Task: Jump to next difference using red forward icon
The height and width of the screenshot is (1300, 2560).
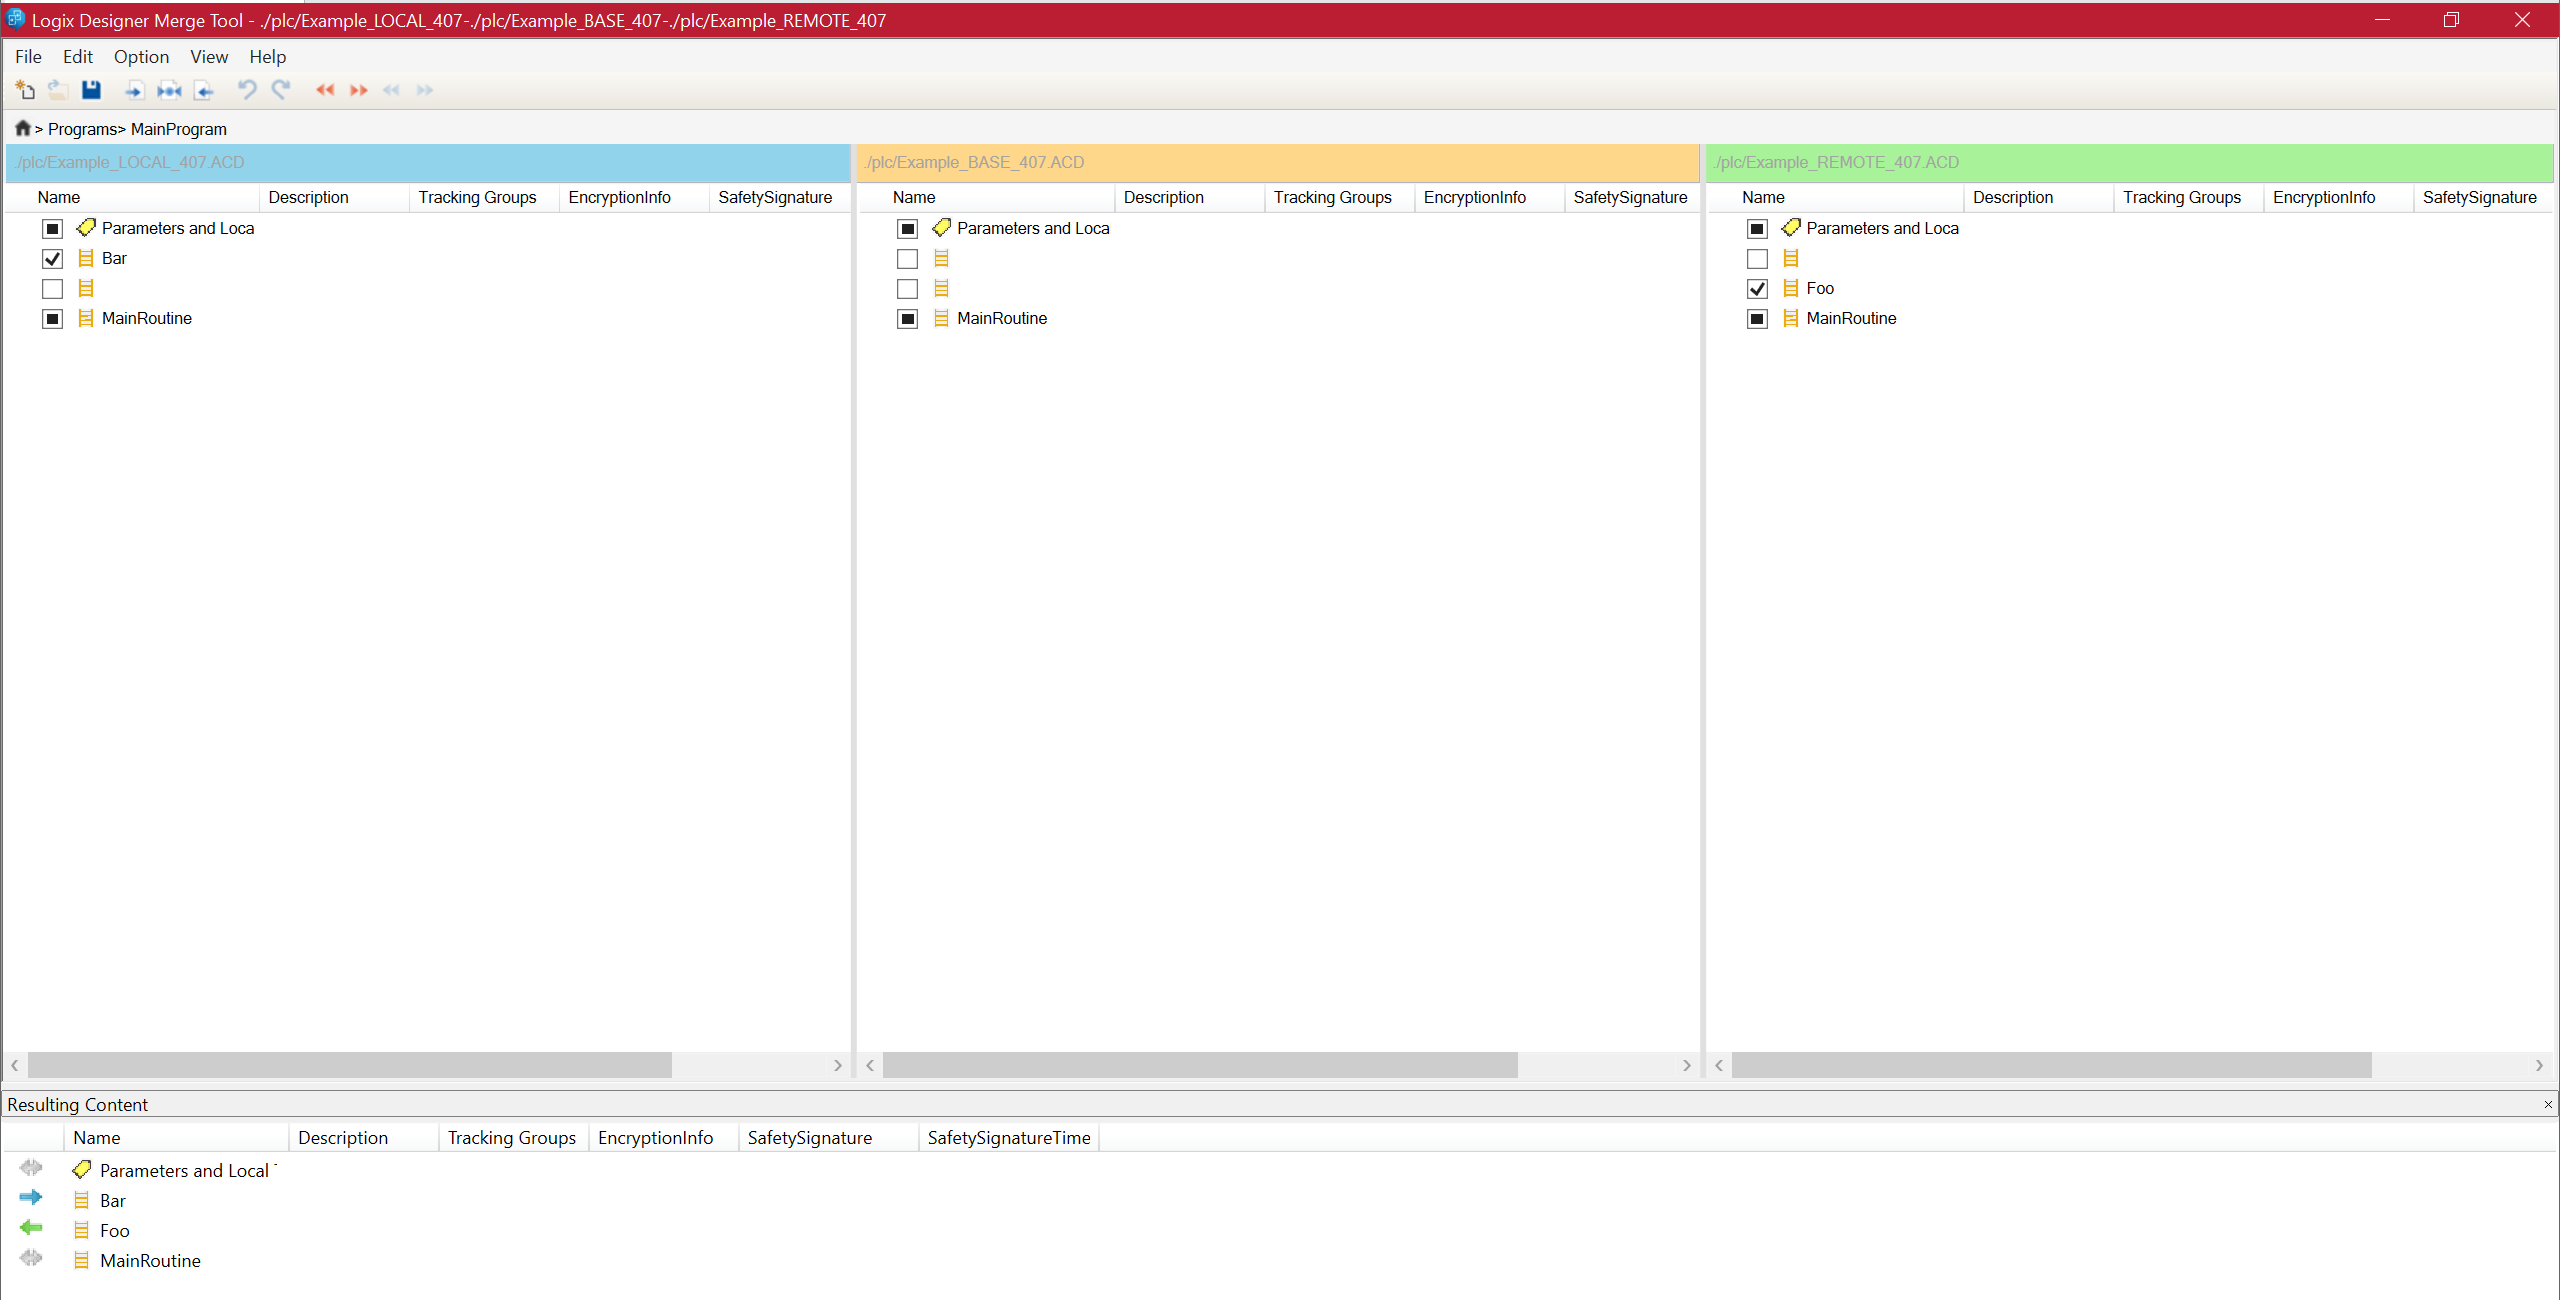Action: [359, 90]
